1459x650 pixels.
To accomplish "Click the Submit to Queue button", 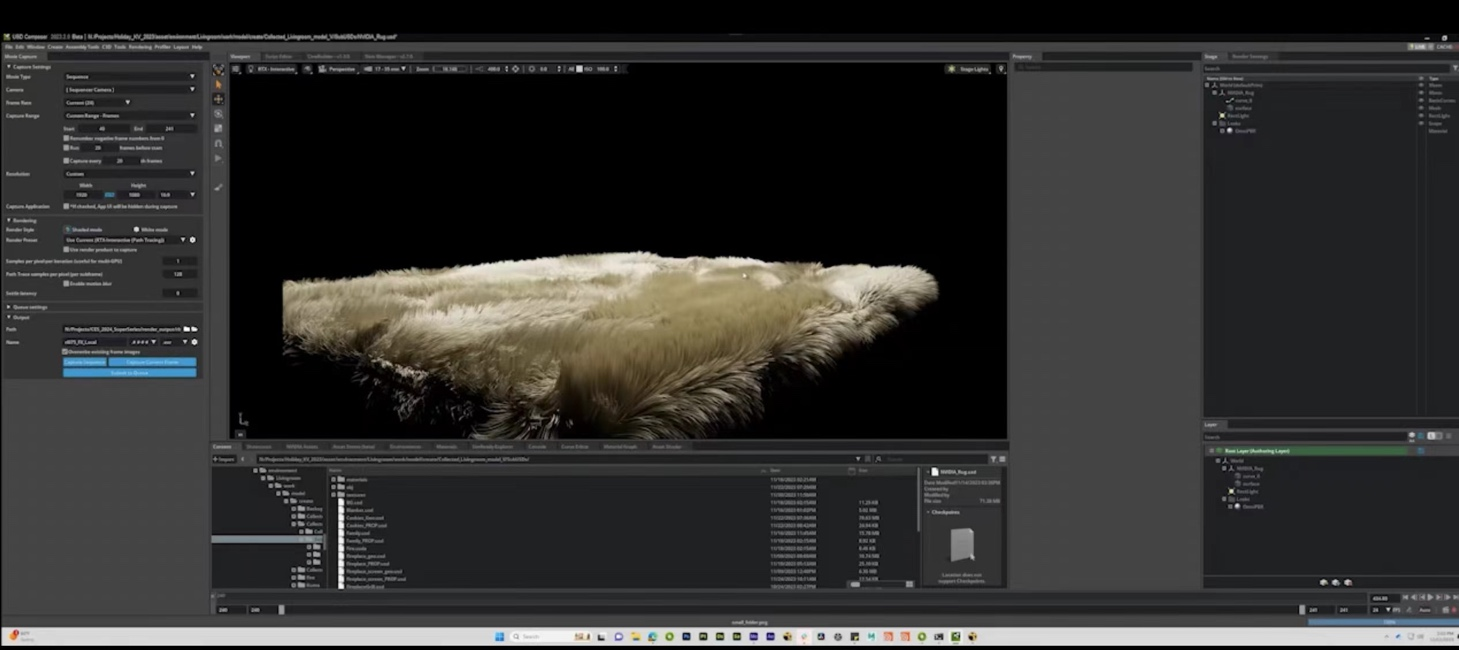I will [130, 373].
